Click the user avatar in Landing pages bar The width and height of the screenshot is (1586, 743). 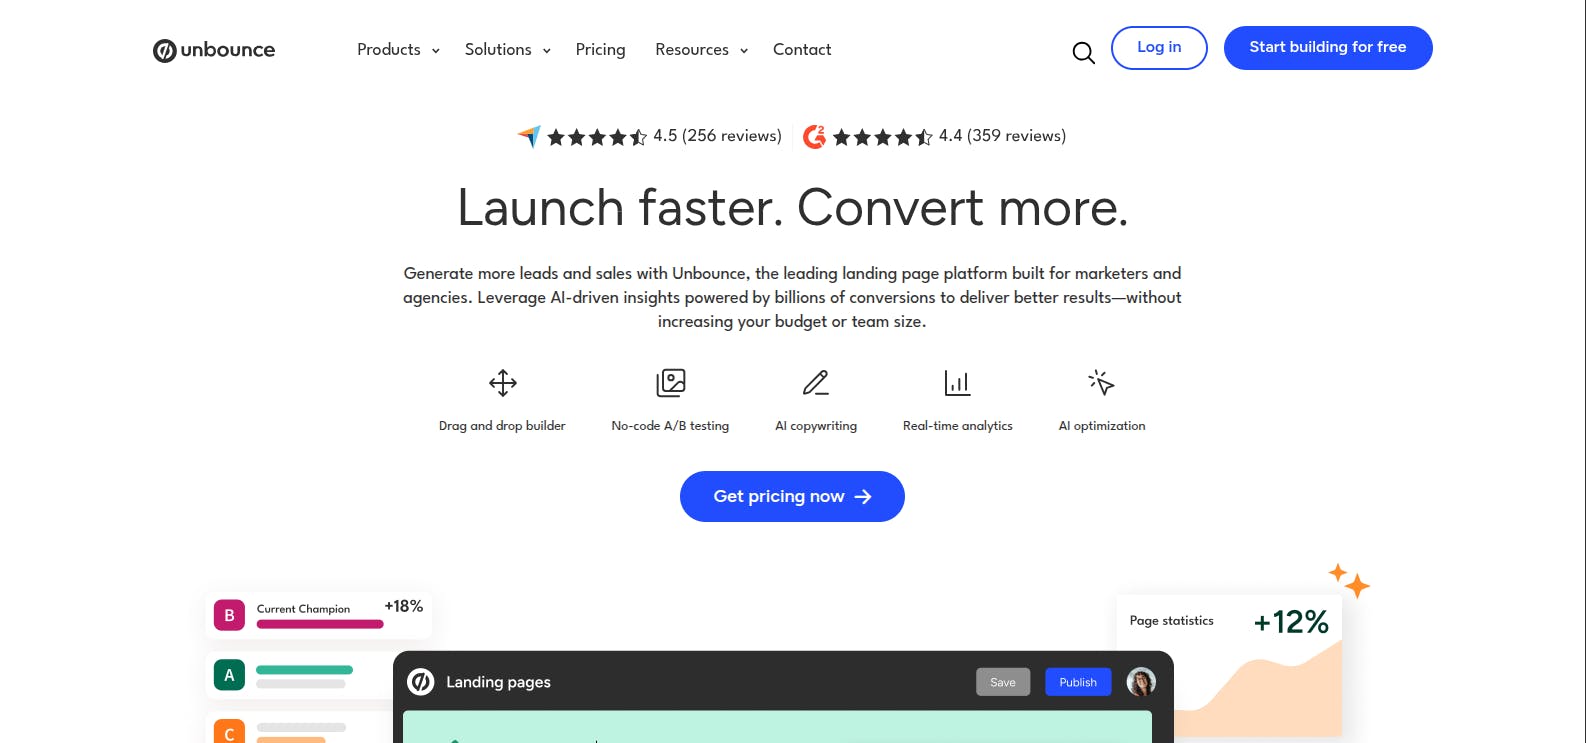(x=1141, y=682)
